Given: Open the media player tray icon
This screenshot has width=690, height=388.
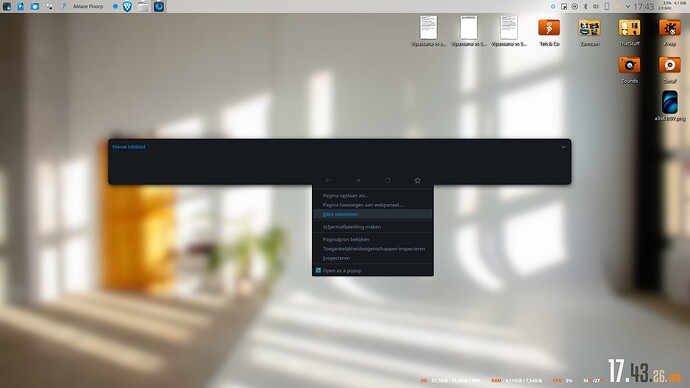Looking at the screenshot, I should (575, 7).
